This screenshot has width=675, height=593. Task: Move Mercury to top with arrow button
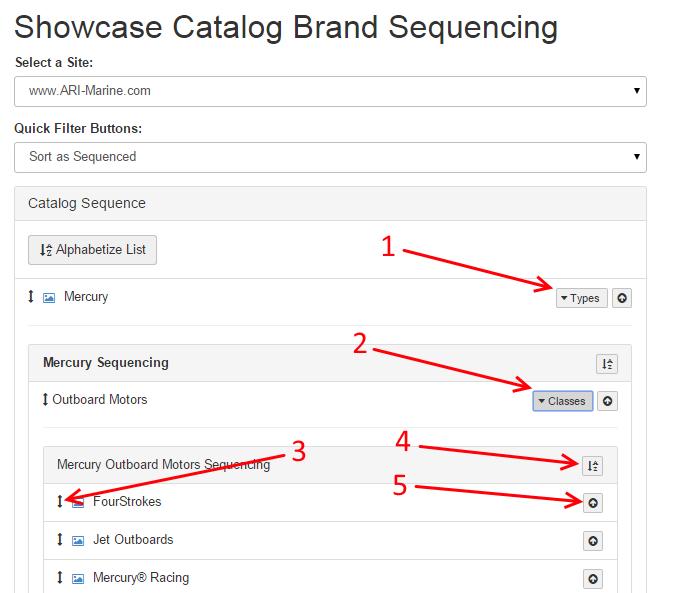coord(622,298)
